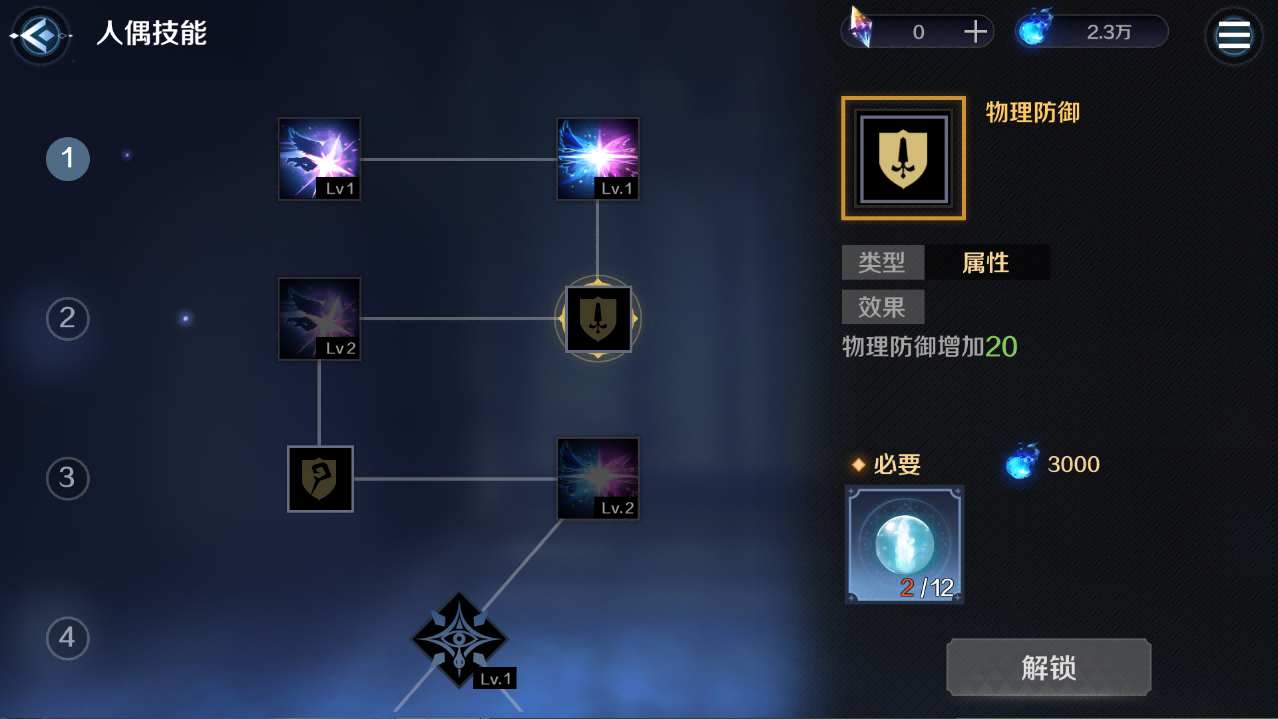Select the row 1 left Lv1 skill
Image resolution: width=1278 pixels, height=719 pixels.
point(319,159)
